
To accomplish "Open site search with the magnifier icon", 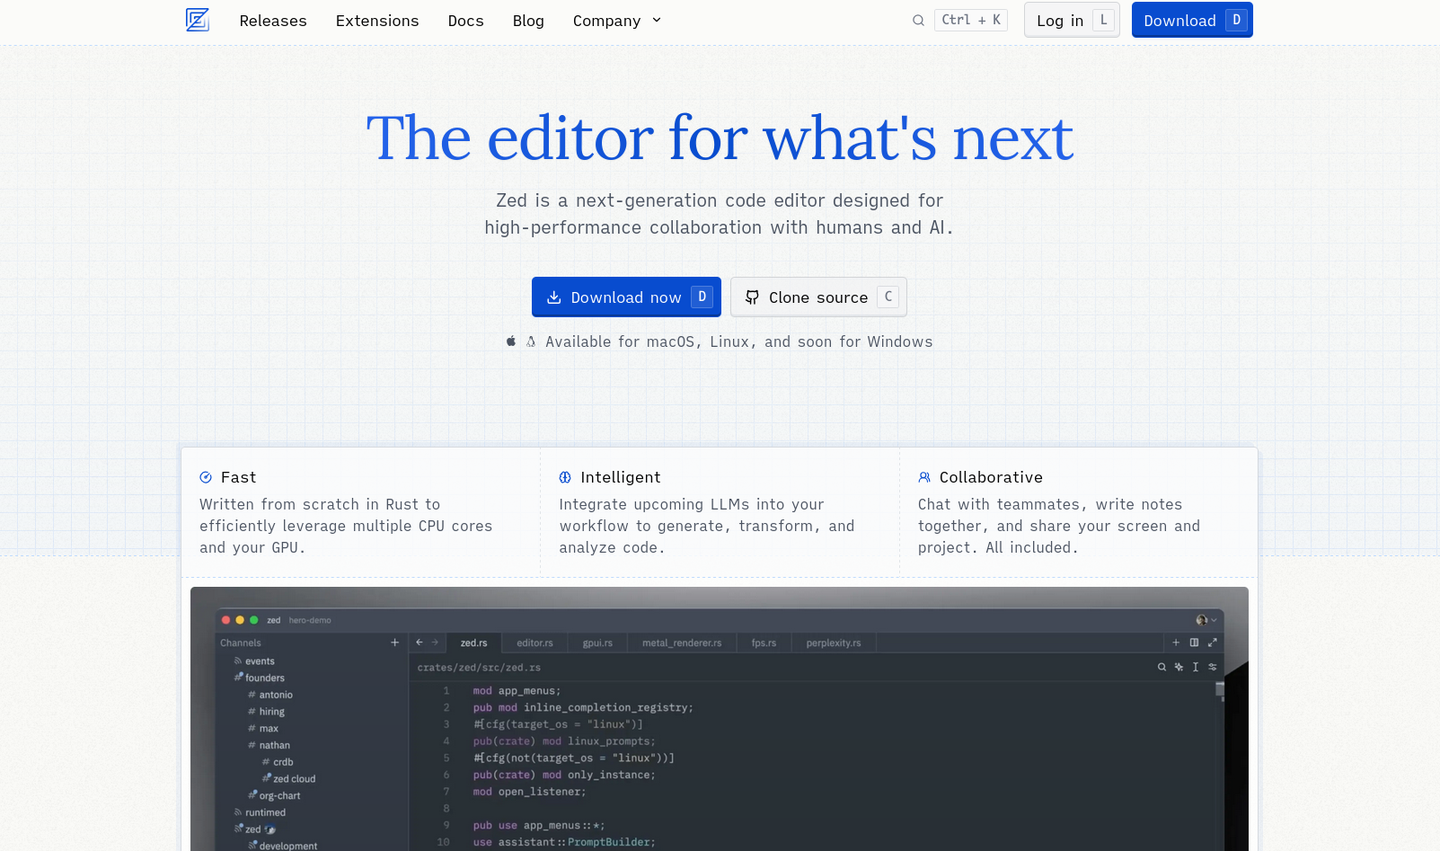I will click(918, 20).
